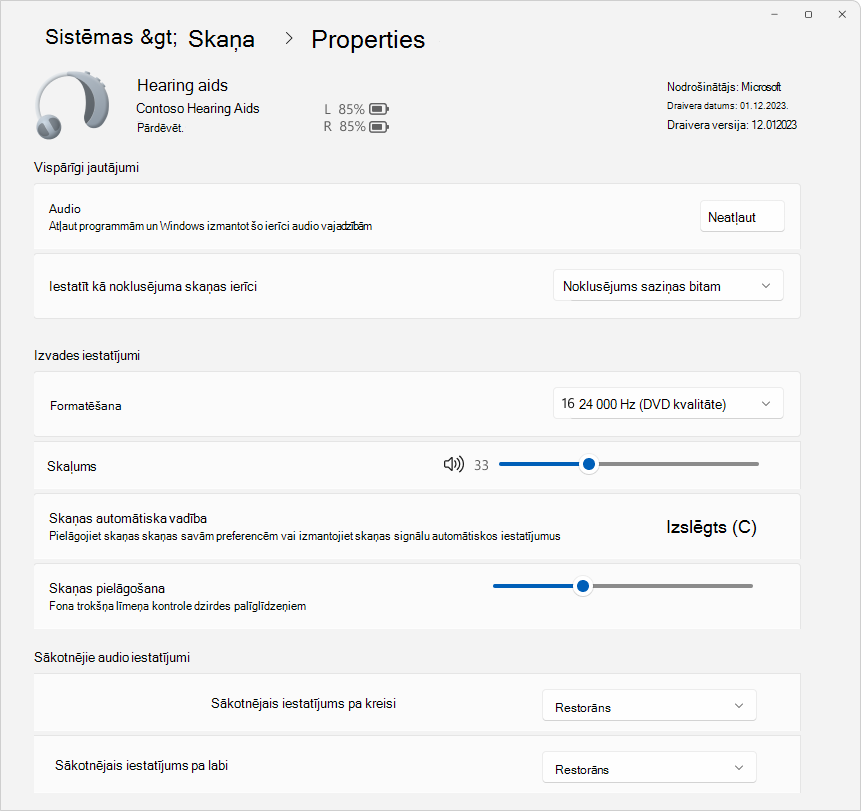Image resolution: width=861 pixels, height=811 pixels.
Task: Open Sākotnējais iestatījums pa kreisi dropdown
Action: (x=649, y=706)
